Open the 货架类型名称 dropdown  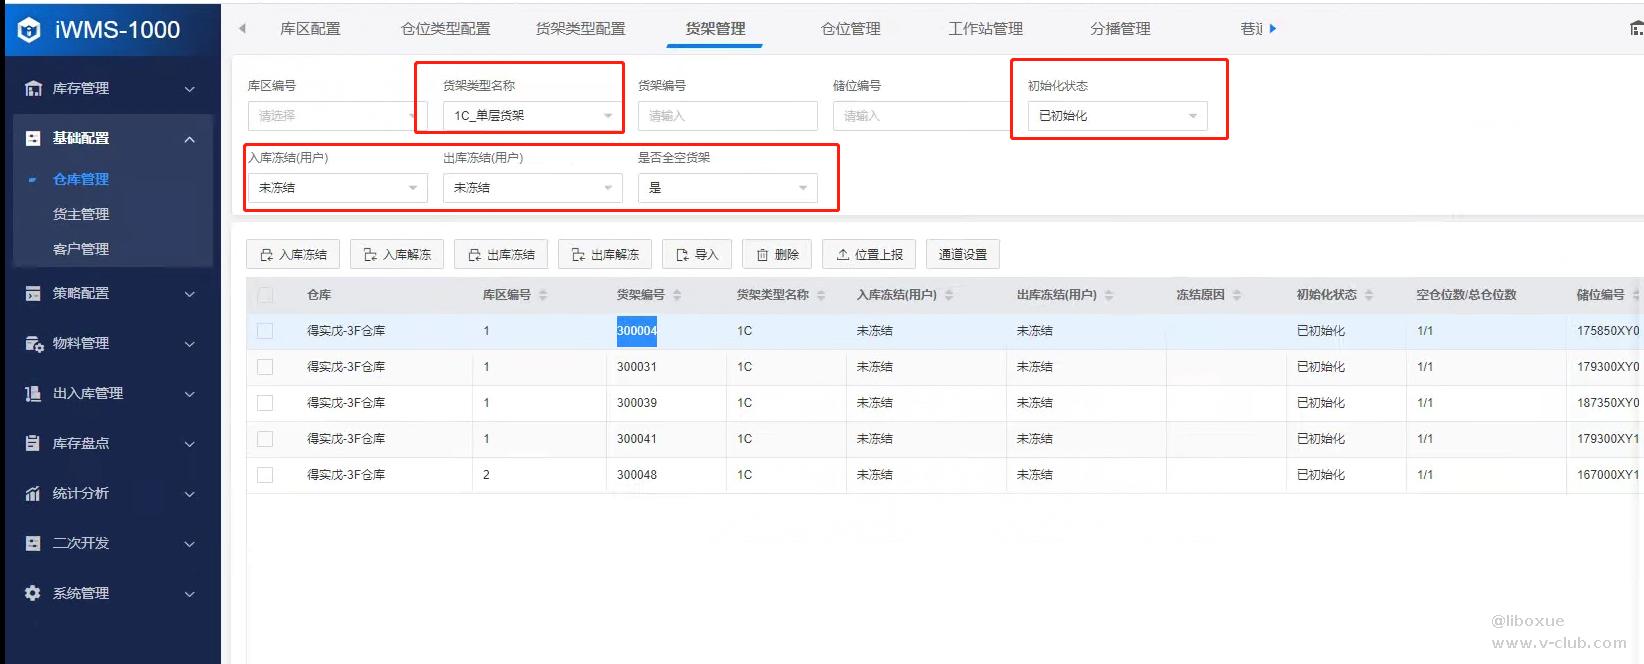[x=532, y=116]
